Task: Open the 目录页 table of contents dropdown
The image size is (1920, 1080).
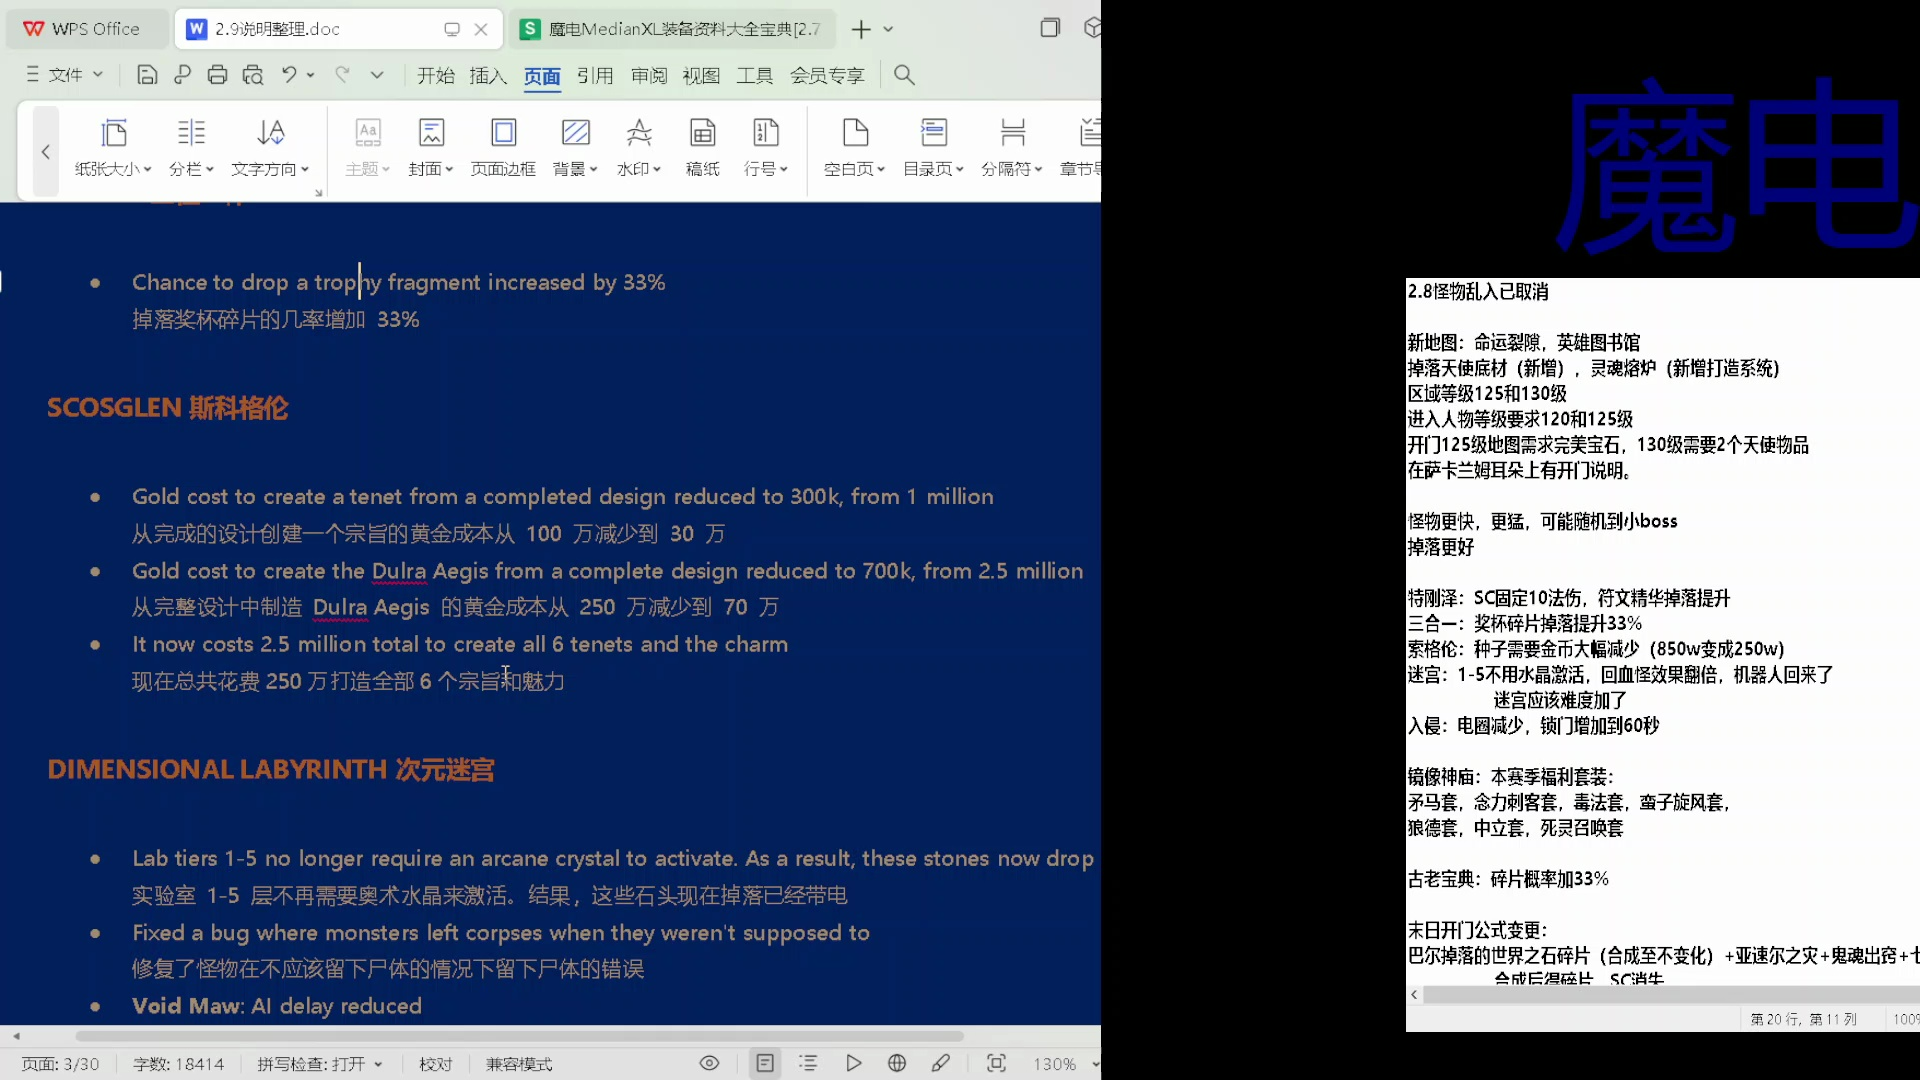Action: (x=934, y=148)
